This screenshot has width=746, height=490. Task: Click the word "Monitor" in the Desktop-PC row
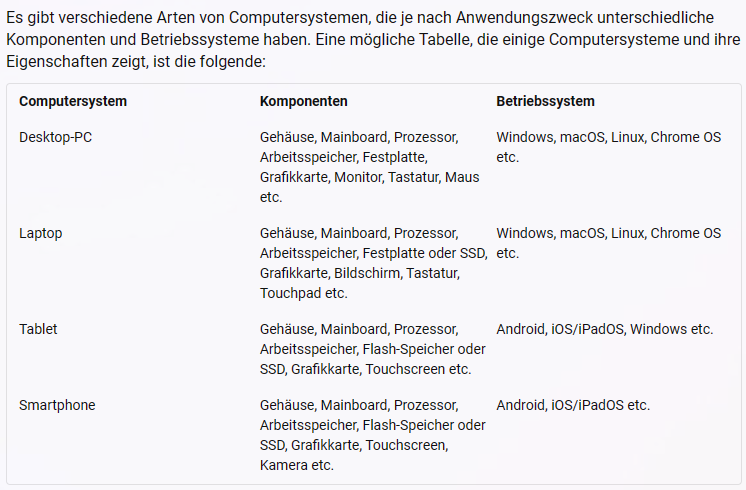click(x=358, y=177)
